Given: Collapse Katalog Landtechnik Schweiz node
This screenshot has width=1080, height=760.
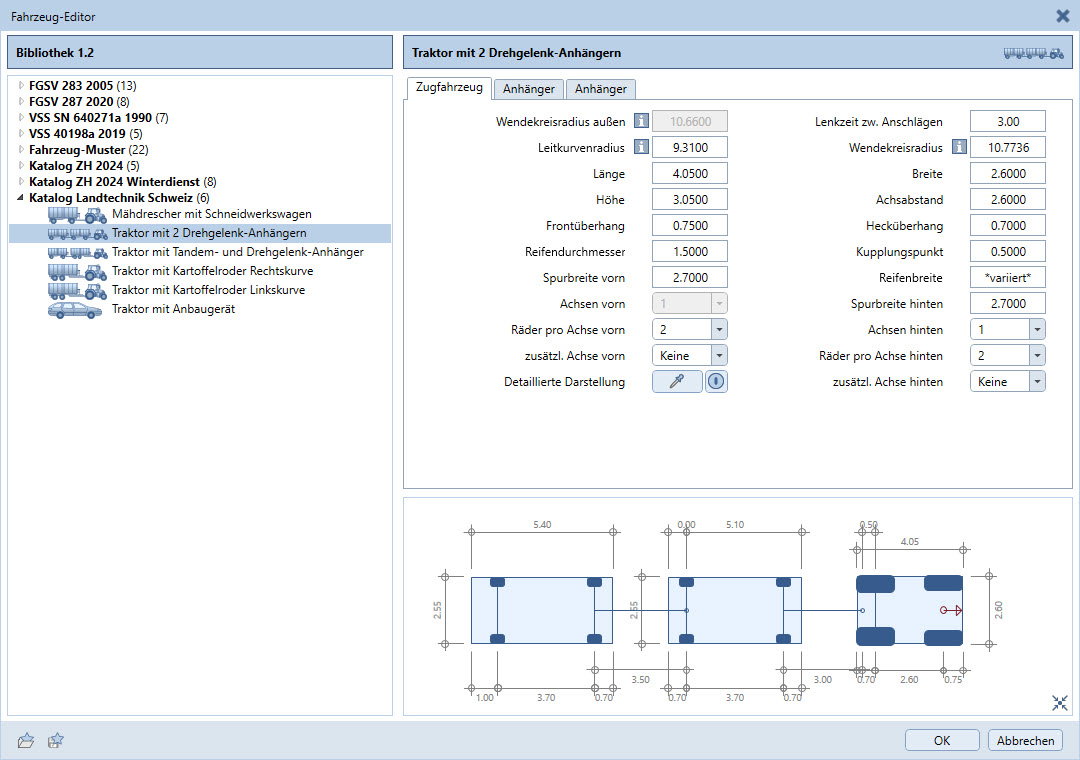Looking at the screenshot, I should [x=21, y=198].
